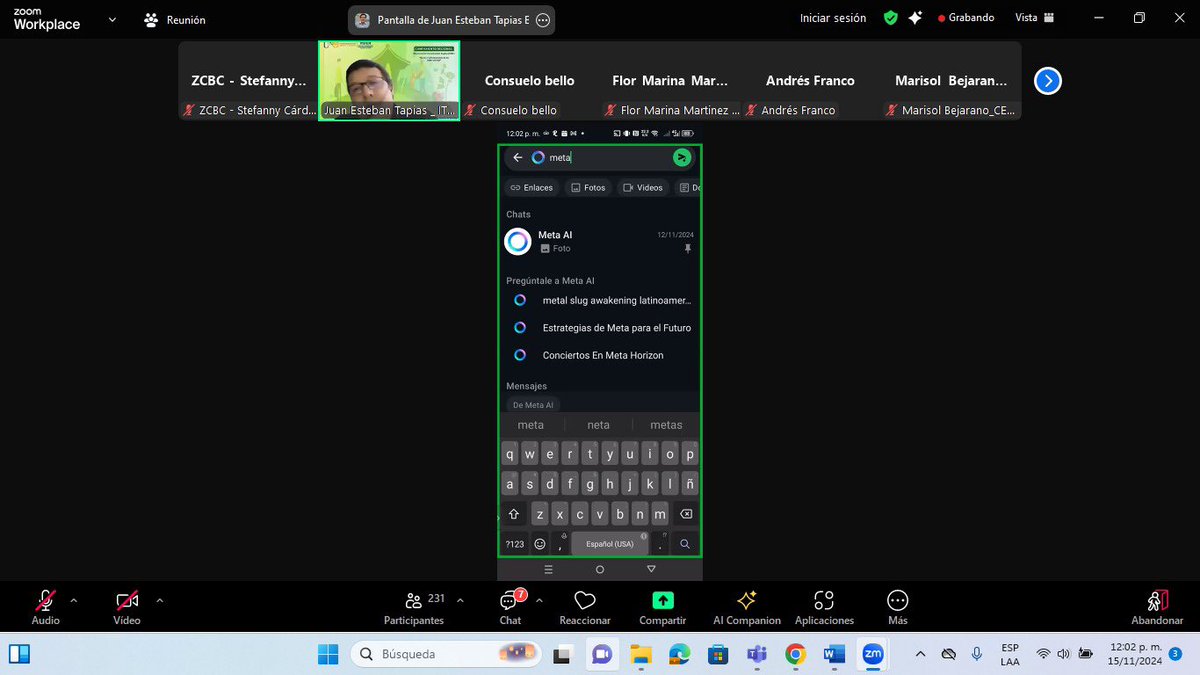Screen dimensions: 1200x675
Task: Open Microsoft Store from taskbar
Action: [x=718, y=654]
